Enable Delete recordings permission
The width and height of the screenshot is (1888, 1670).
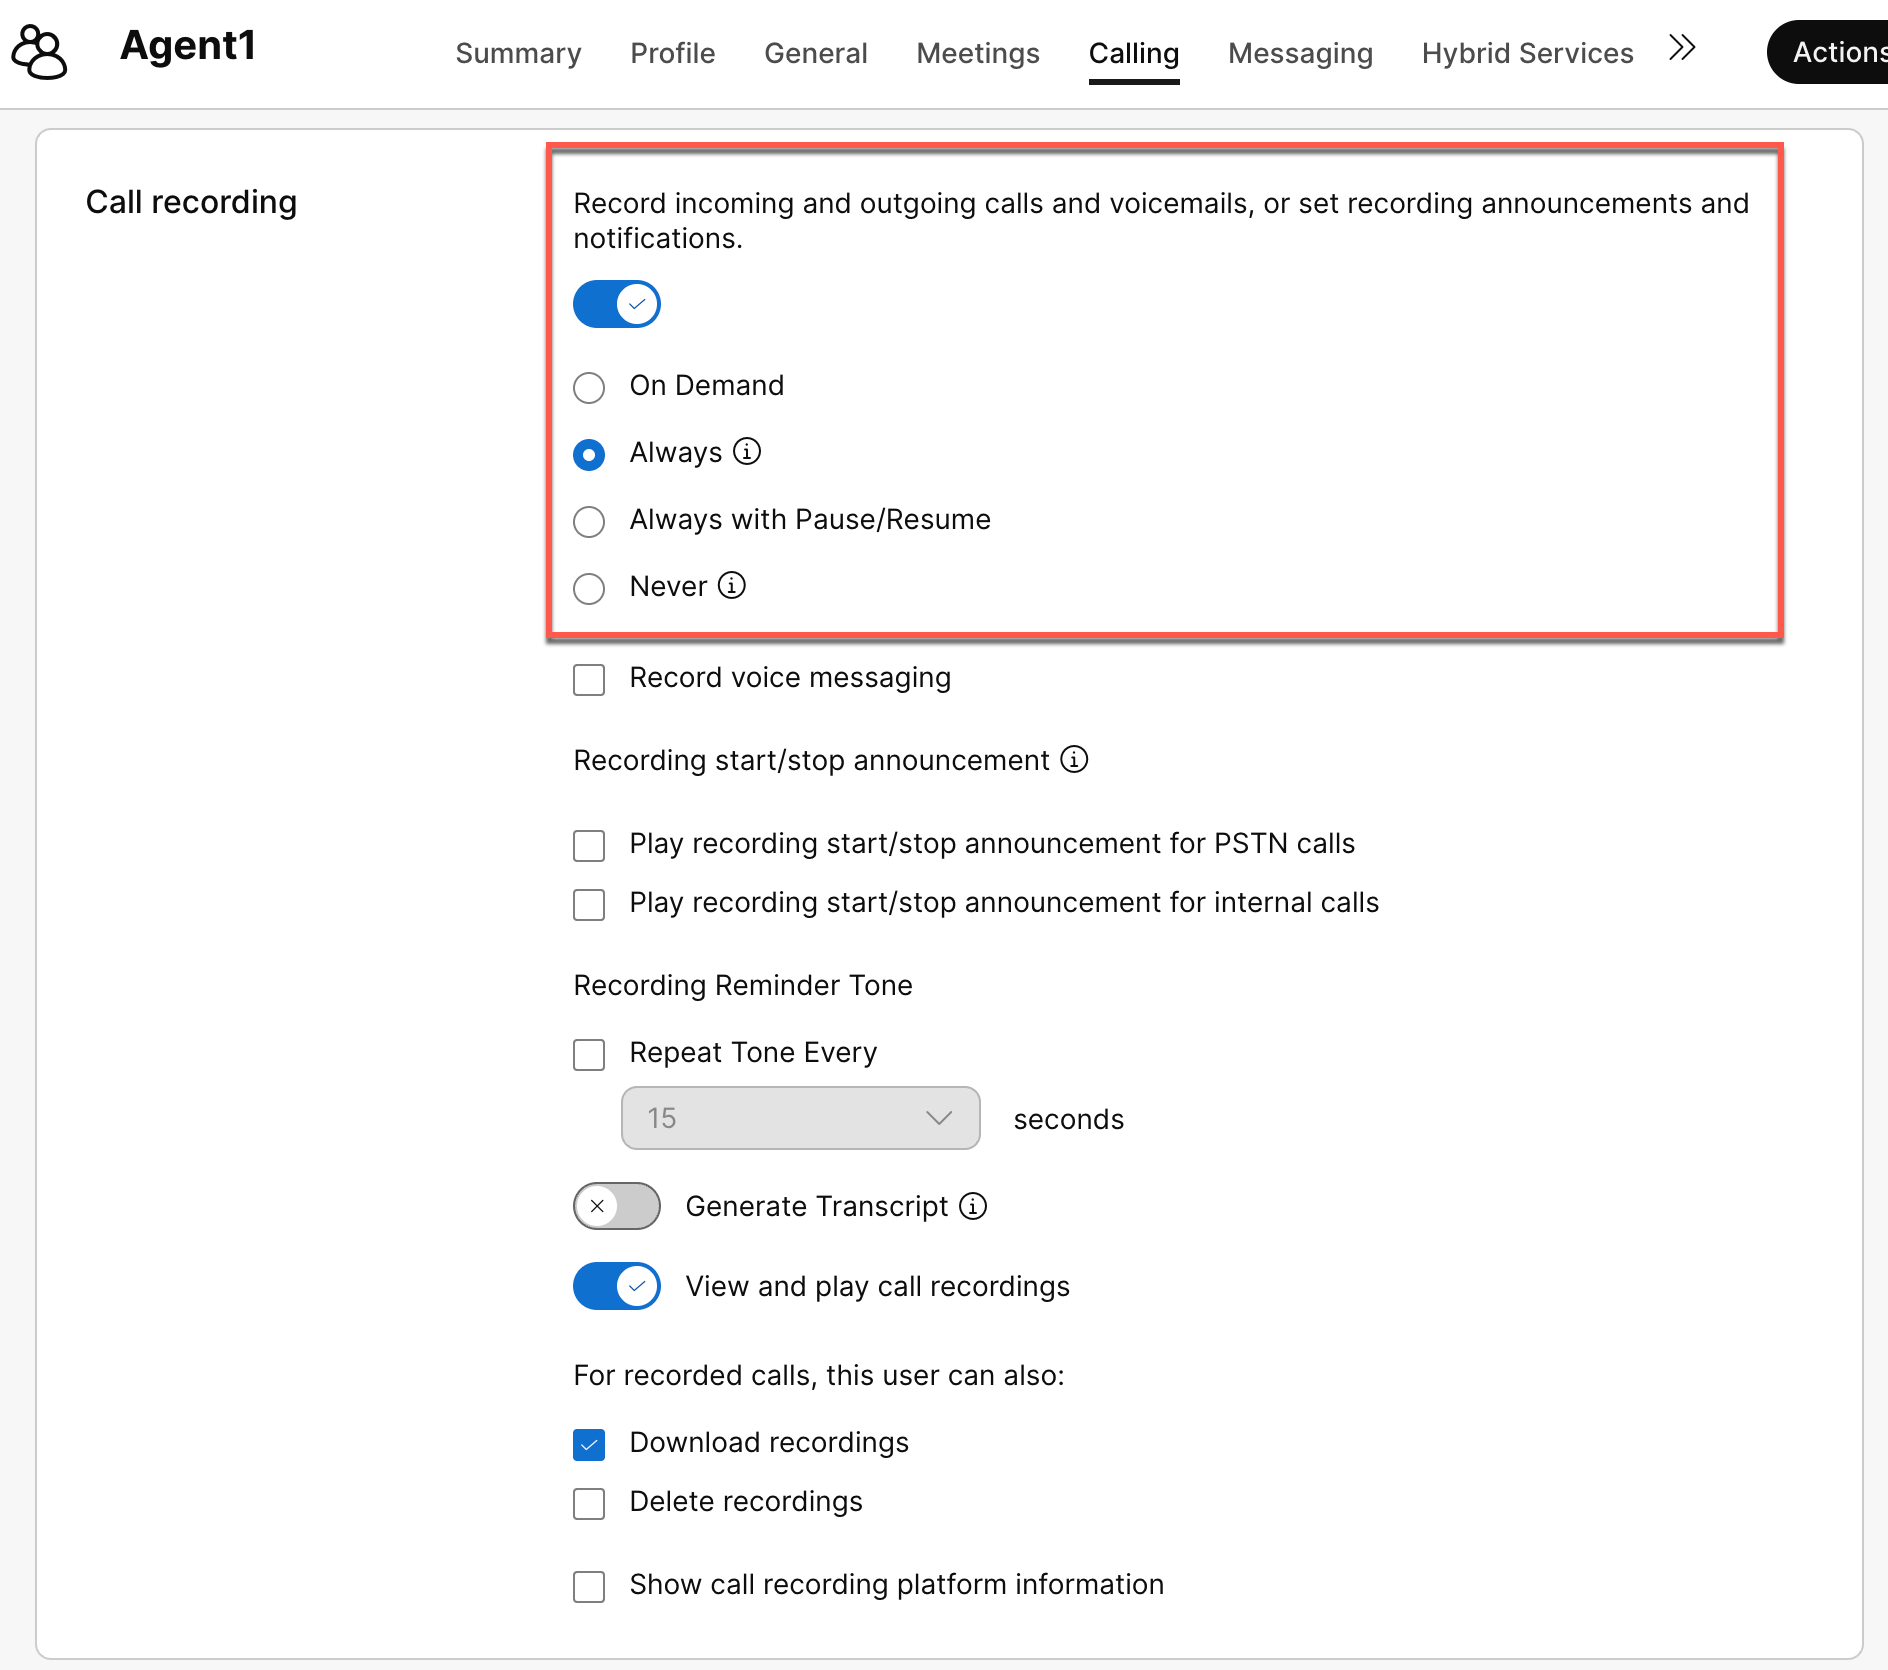tap(589, 1503)
